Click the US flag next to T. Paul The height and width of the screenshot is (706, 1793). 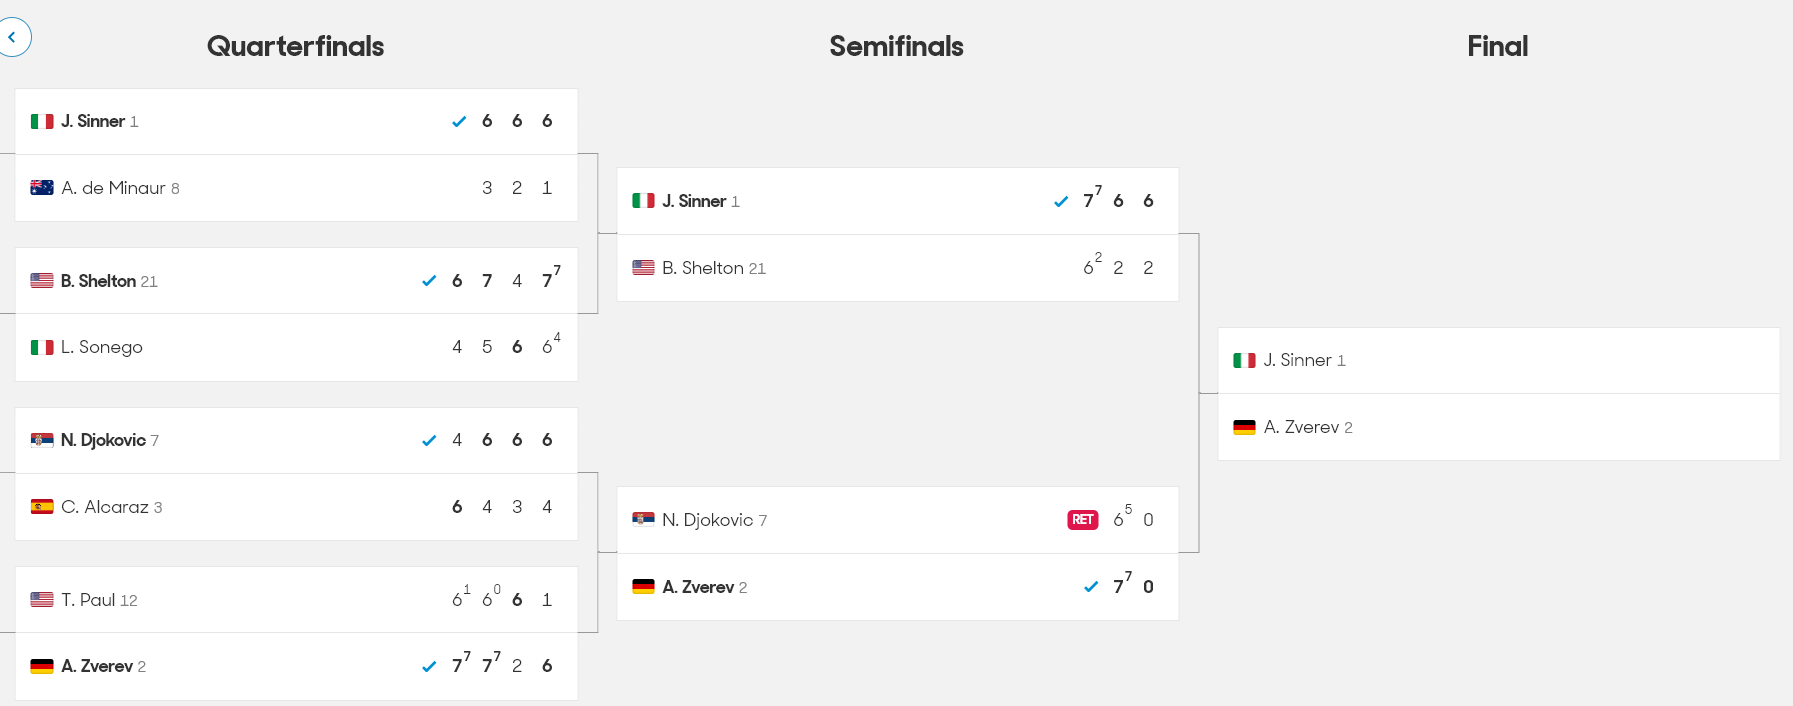(42, 600)
